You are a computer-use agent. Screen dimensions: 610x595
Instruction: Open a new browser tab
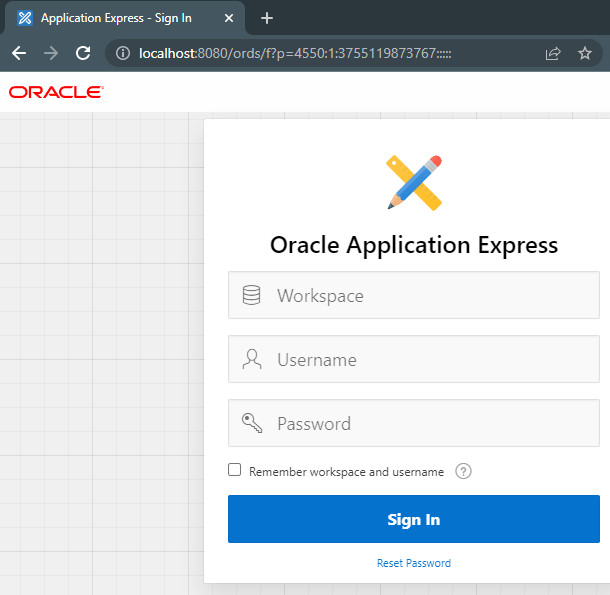266,18
